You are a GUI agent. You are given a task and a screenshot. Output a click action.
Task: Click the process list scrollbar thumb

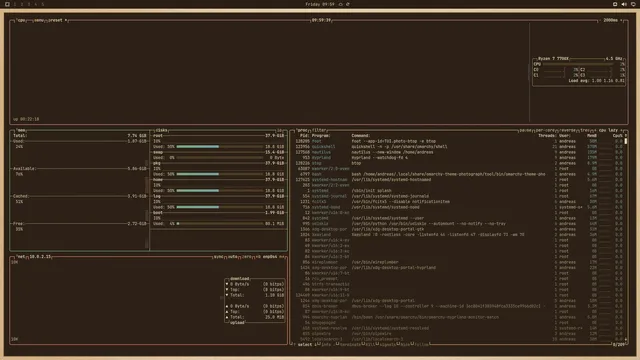[626, 141]
